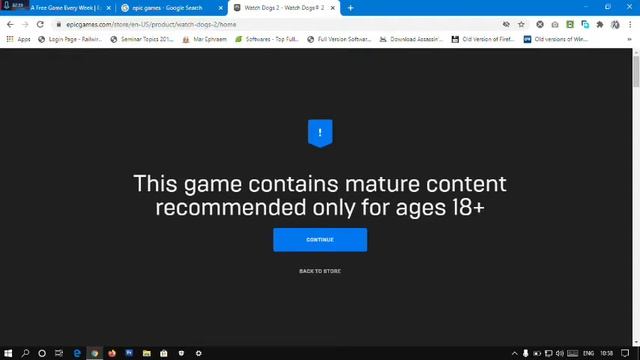Open the Chrome profile avatar

click(x=615, y=24)
